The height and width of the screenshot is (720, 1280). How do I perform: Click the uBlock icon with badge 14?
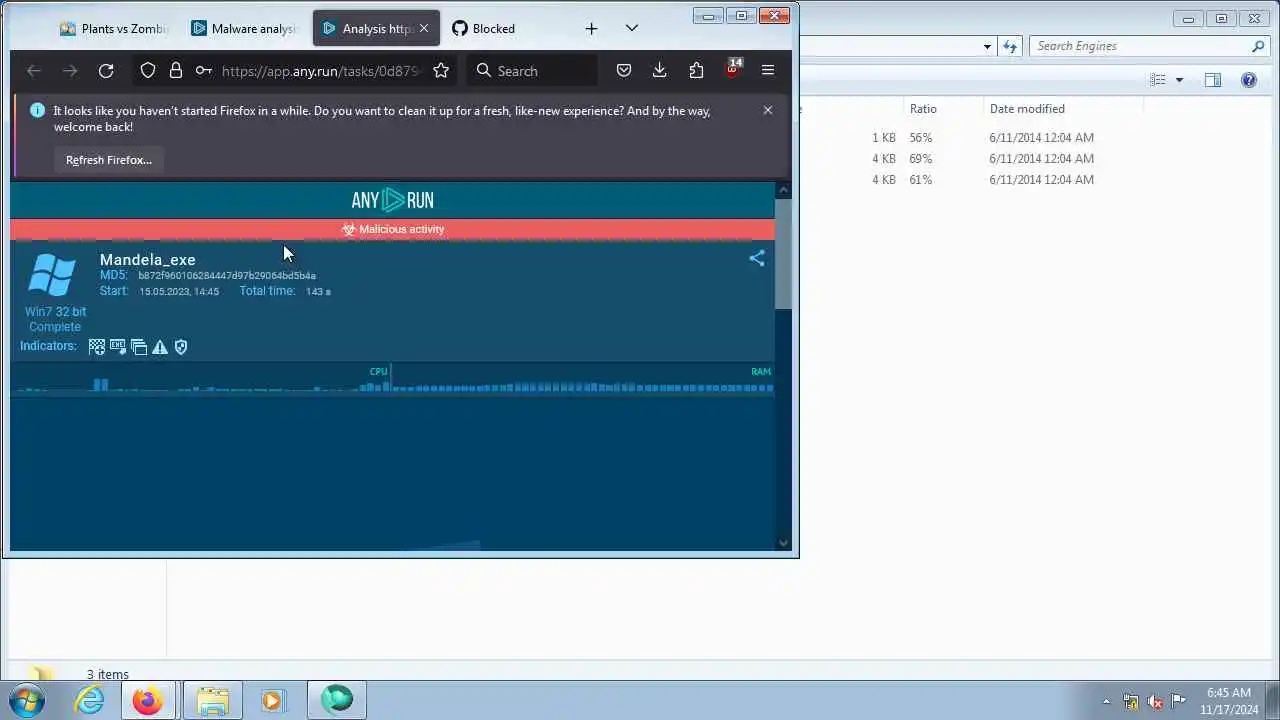tap(733, 69)
